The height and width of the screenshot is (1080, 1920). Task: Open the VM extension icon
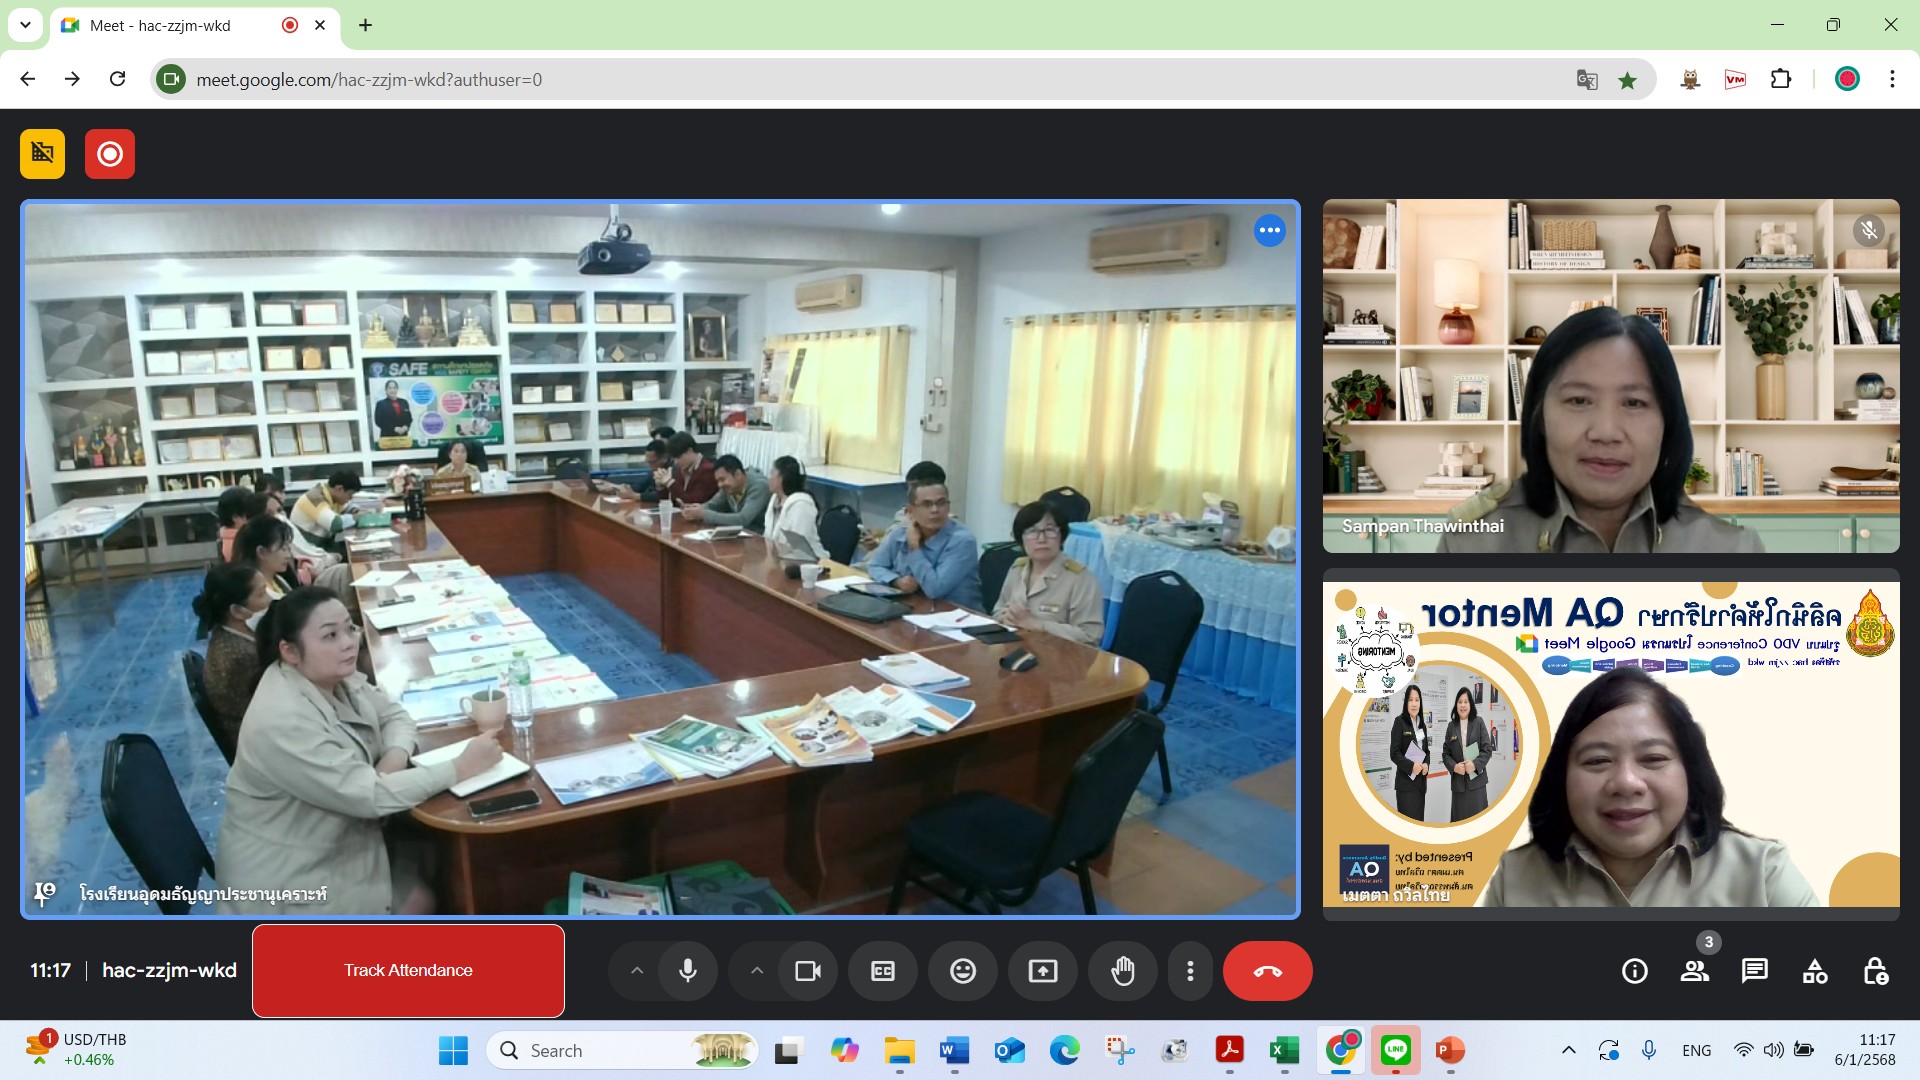pyautogui.click(x=1735, y=79)
